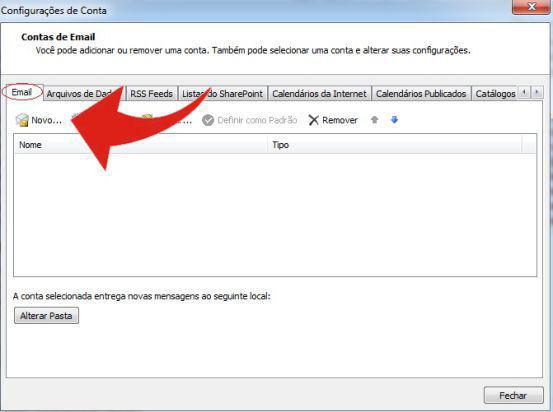Click the Definir como Padrão checkmark icon
The width and height of the screenshot is (553, 412).
(x=208, y=120)
